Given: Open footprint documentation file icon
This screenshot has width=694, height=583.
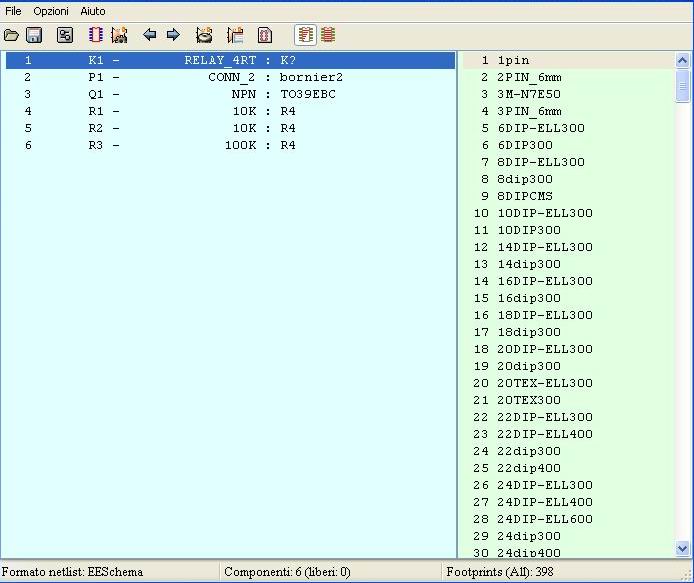Looking at the screenshot, I should [x=265, y=35].
